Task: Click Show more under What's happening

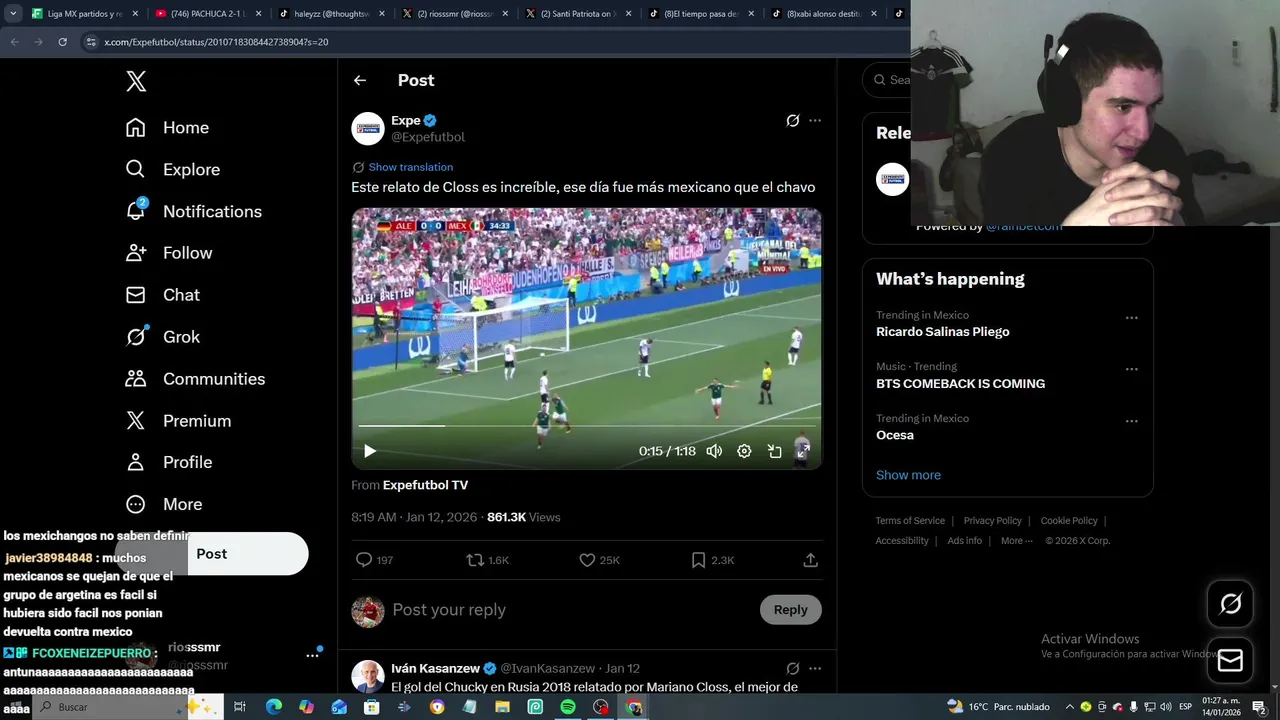Action: pyautogui.click(x=908, y=475)
